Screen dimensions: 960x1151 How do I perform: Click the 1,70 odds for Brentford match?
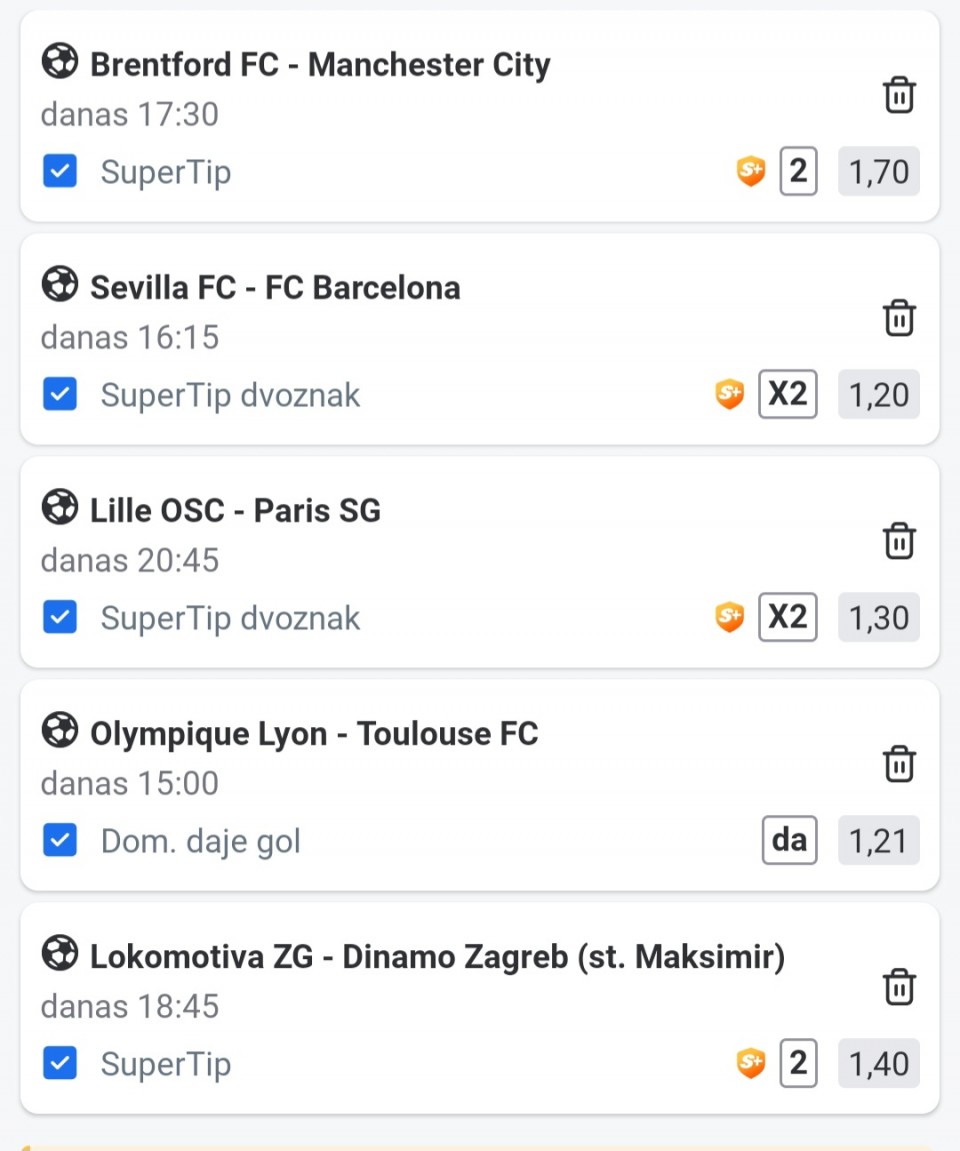tap(878, 172)
